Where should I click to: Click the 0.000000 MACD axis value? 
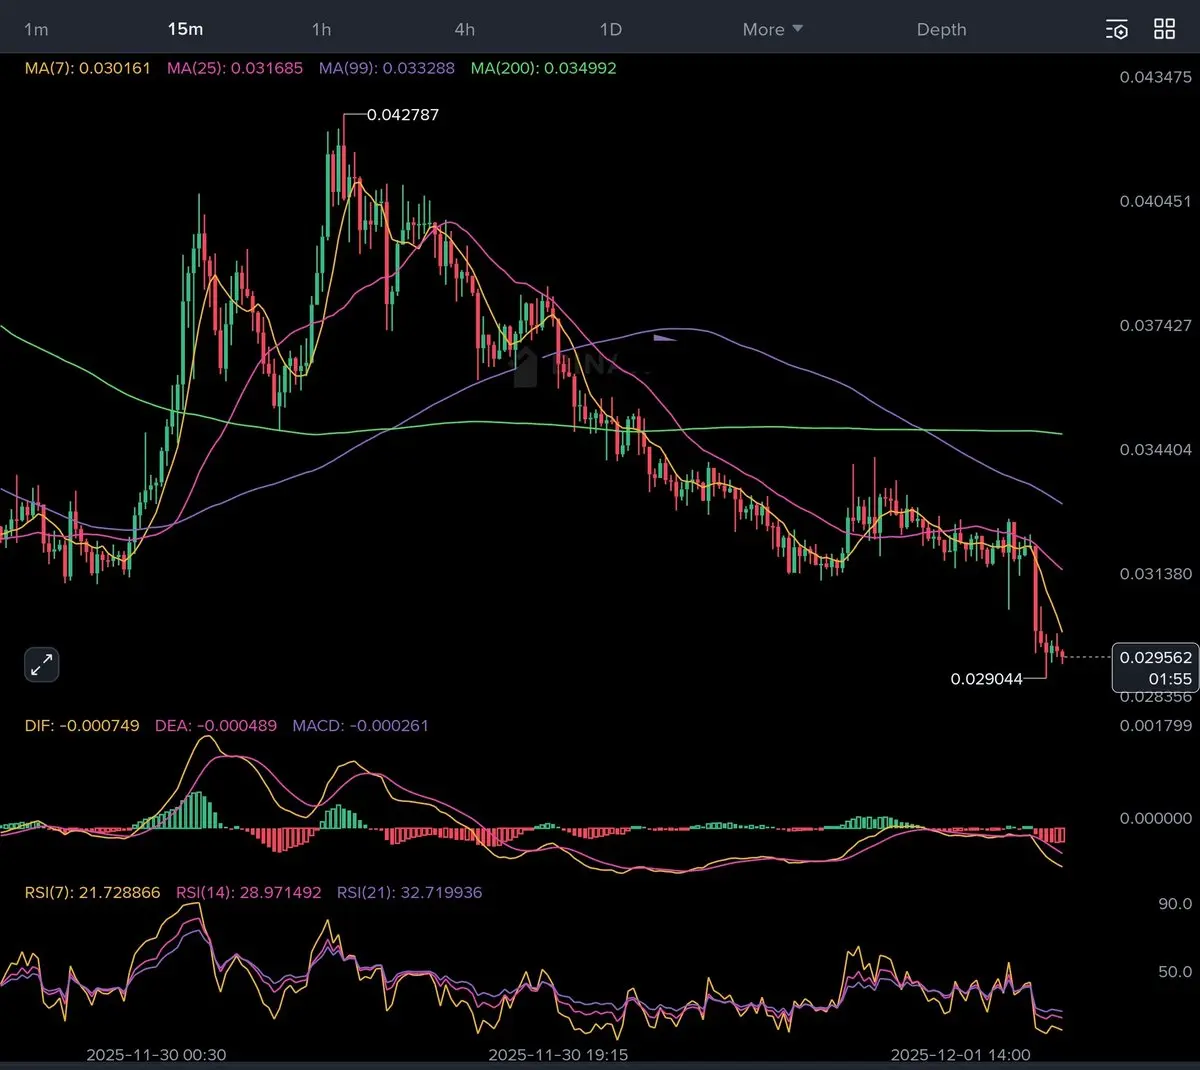tap(1156, 818)
